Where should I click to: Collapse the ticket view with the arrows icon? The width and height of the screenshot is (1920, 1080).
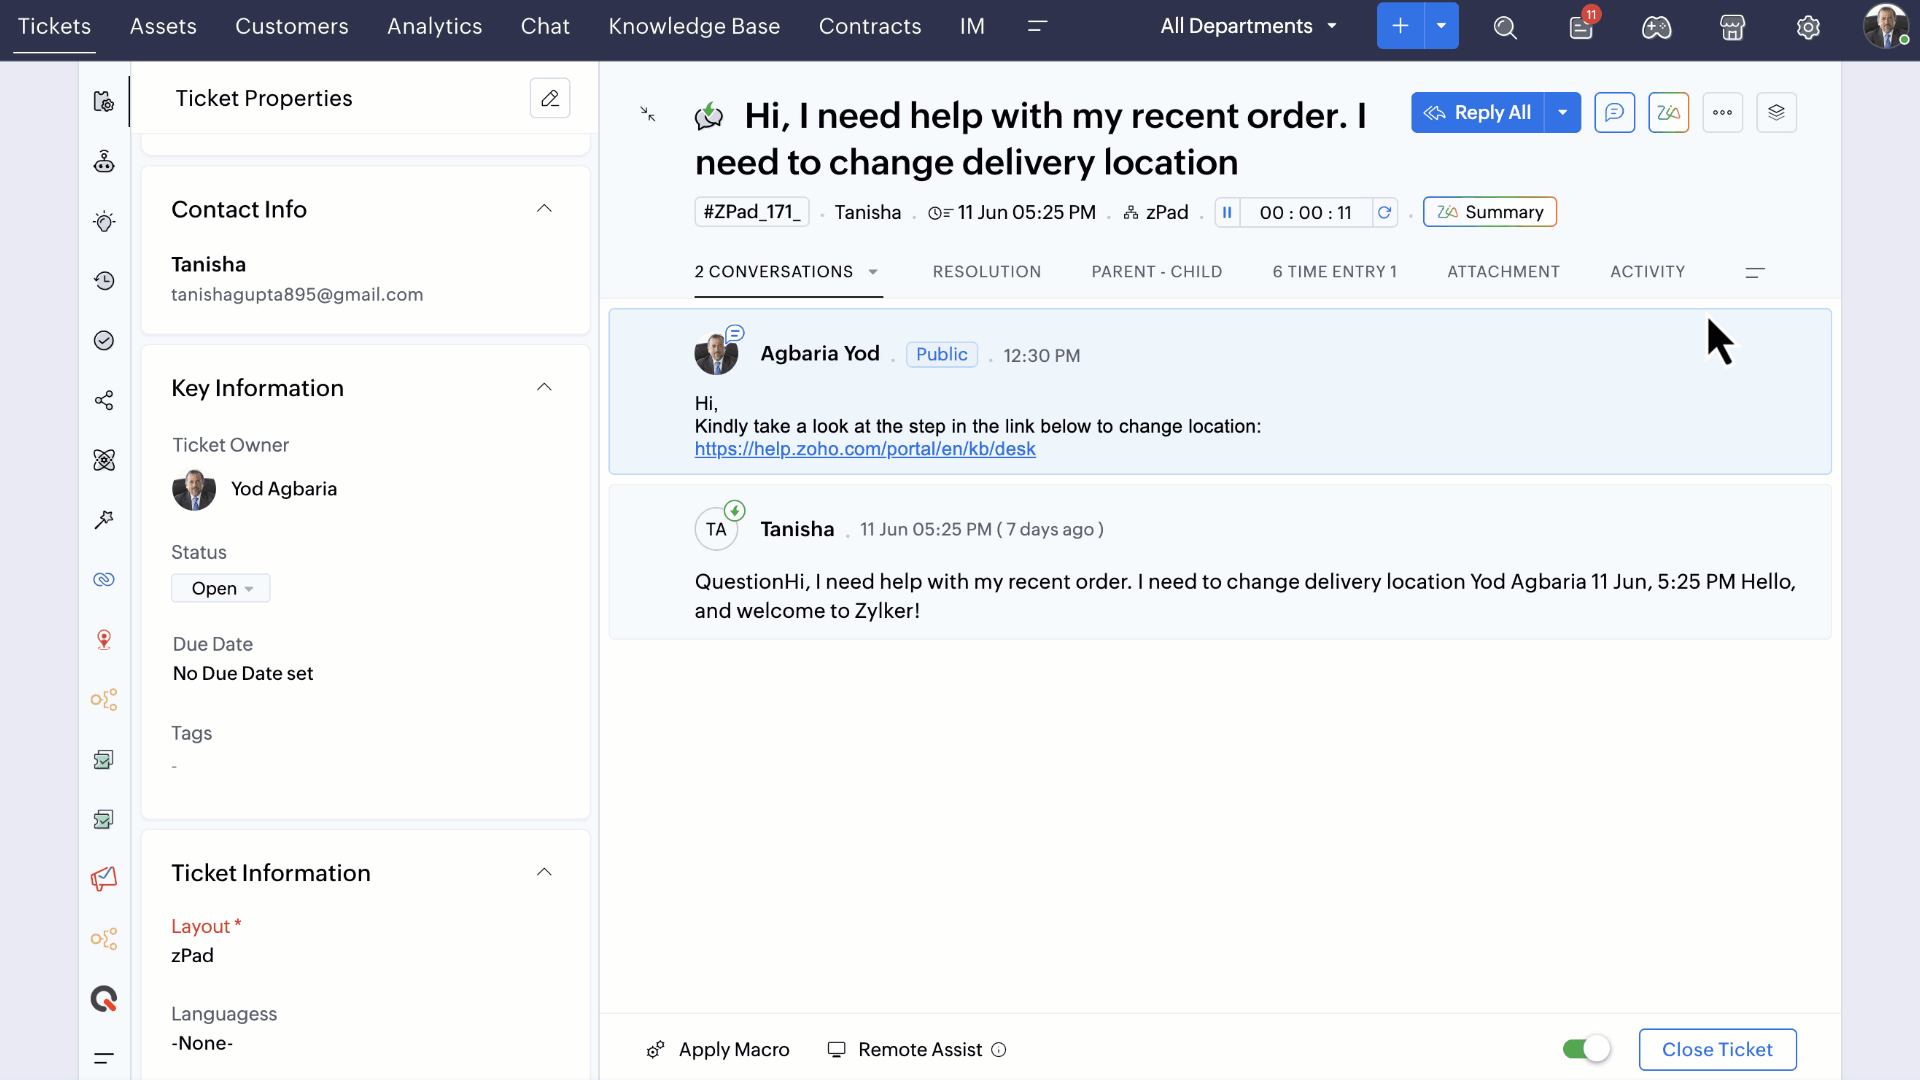pos(648,114)
